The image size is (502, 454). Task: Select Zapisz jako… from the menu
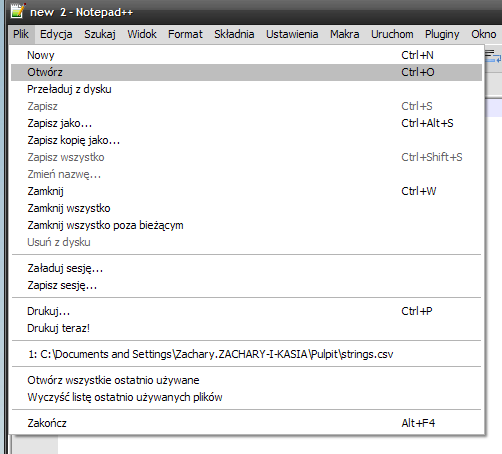point(246,123)
